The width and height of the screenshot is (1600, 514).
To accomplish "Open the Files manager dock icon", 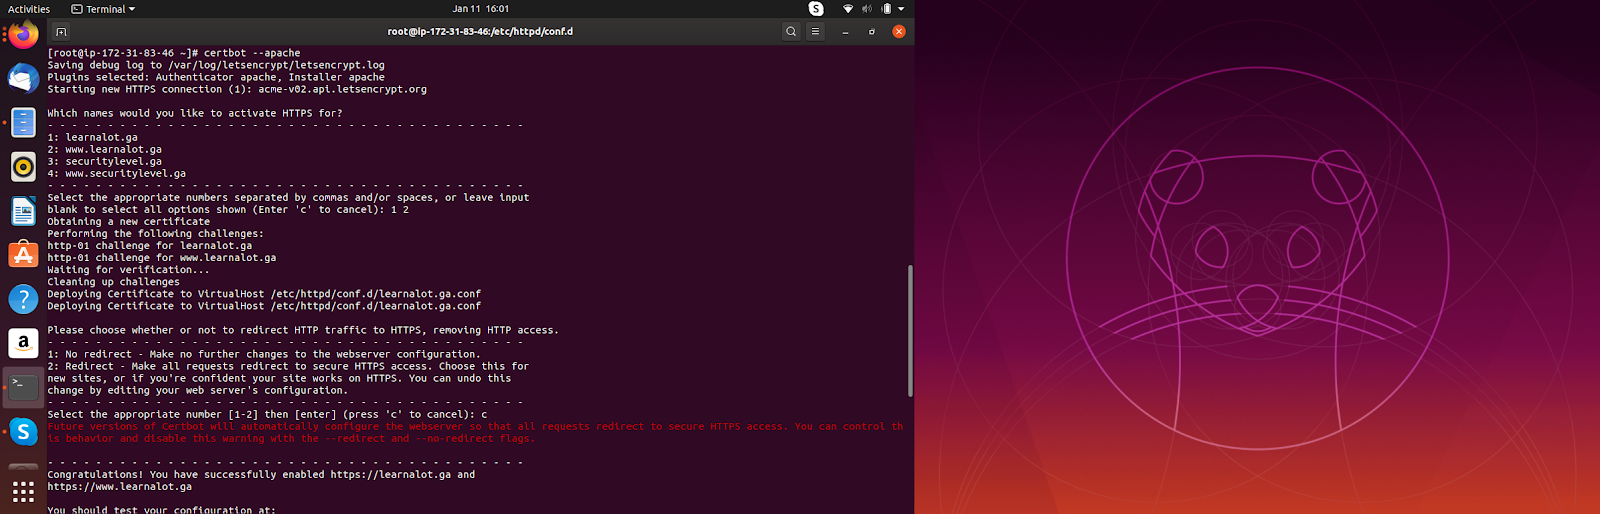I will pos(23,122).
